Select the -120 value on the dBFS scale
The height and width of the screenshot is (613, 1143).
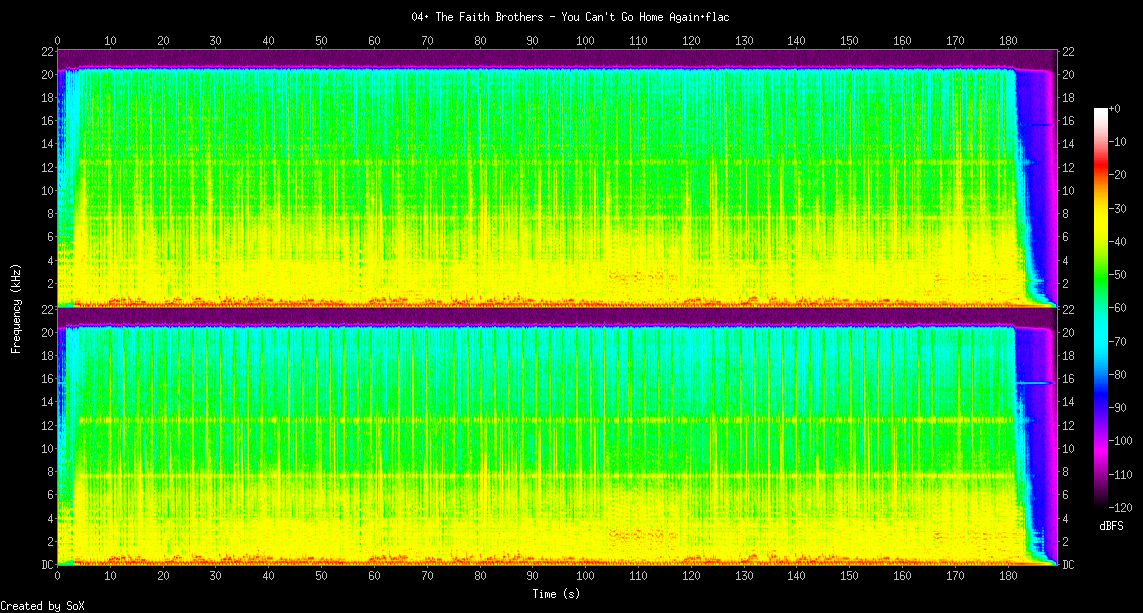[1122, 507]
